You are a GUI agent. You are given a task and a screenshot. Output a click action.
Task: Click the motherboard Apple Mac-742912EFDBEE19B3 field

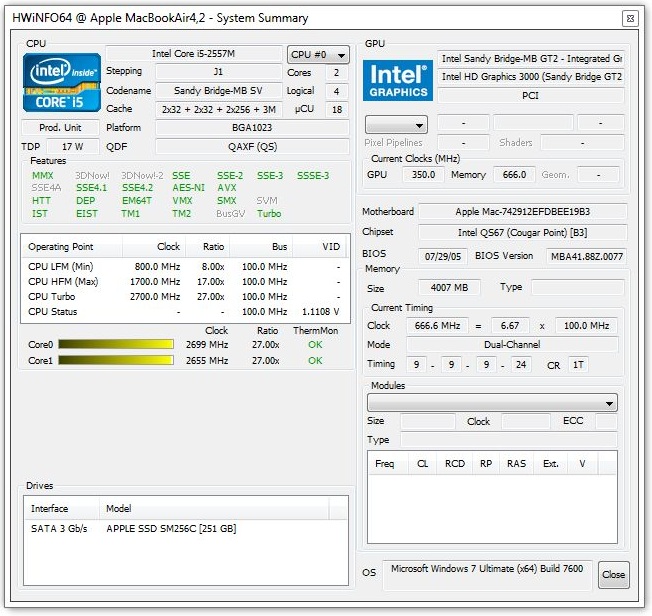[523, 212]
